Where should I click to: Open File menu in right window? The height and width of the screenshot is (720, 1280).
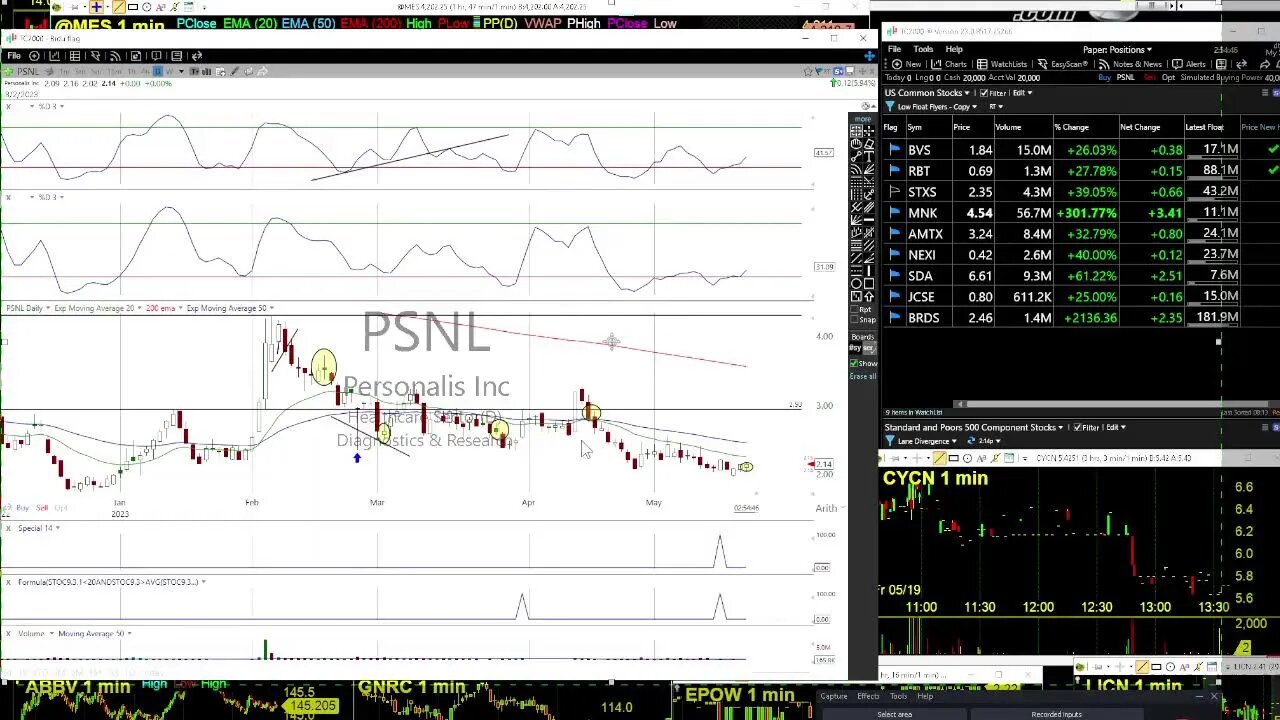click(894, 49)
